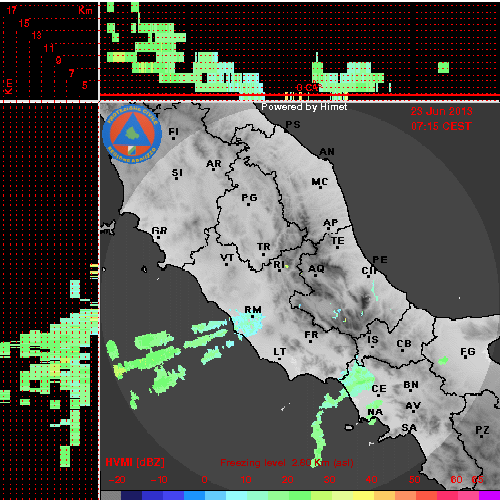Click the 'HVMI [dBZ]' product label

tap(135, 462)
